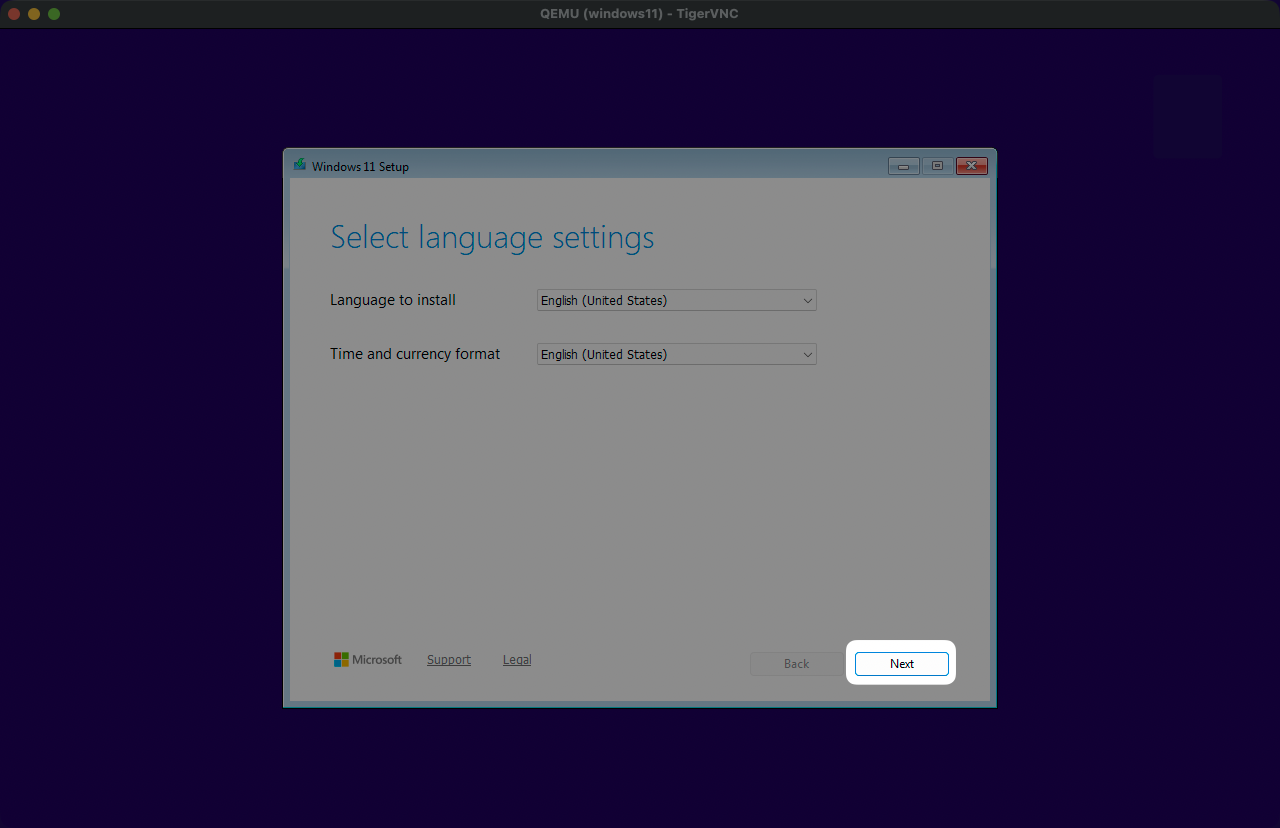Open the Legal link
This screenshot has height=828, width=1280.
517,660
